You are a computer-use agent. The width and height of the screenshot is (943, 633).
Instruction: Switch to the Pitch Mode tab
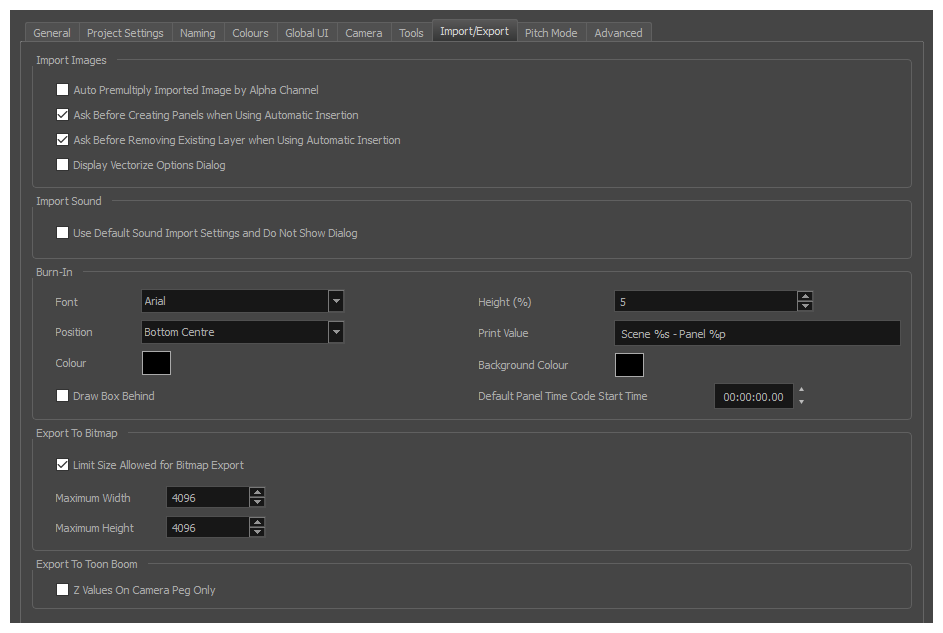(551, 33)
